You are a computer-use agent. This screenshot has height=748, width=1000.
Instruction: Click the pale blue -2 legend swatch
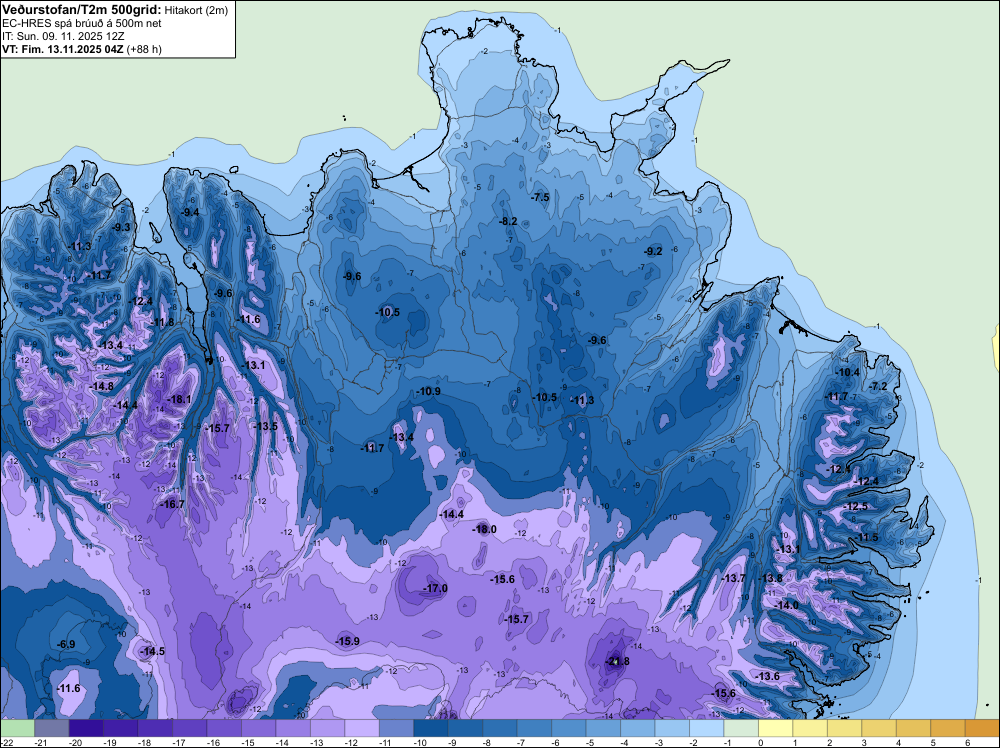pos(706,728)
